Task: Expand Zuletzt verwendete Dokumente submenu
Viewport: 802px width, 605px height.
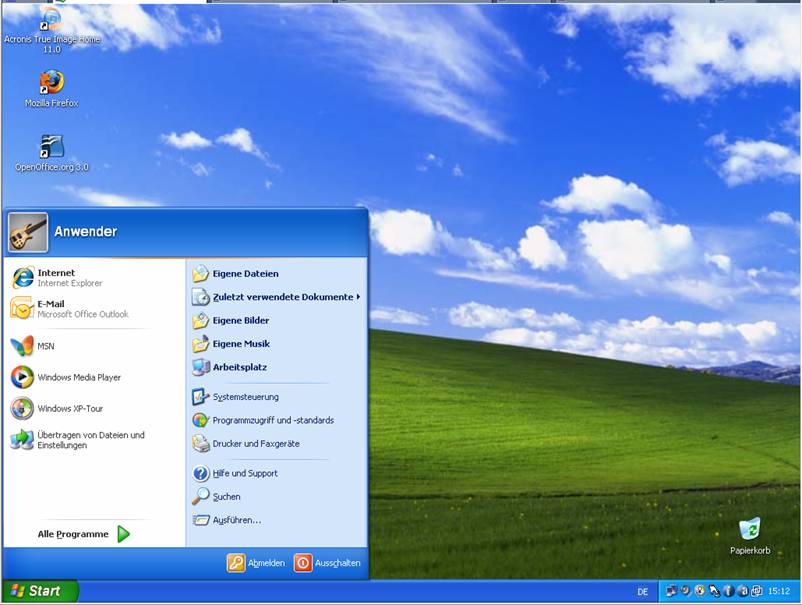Action: click(x=277, y=297)
